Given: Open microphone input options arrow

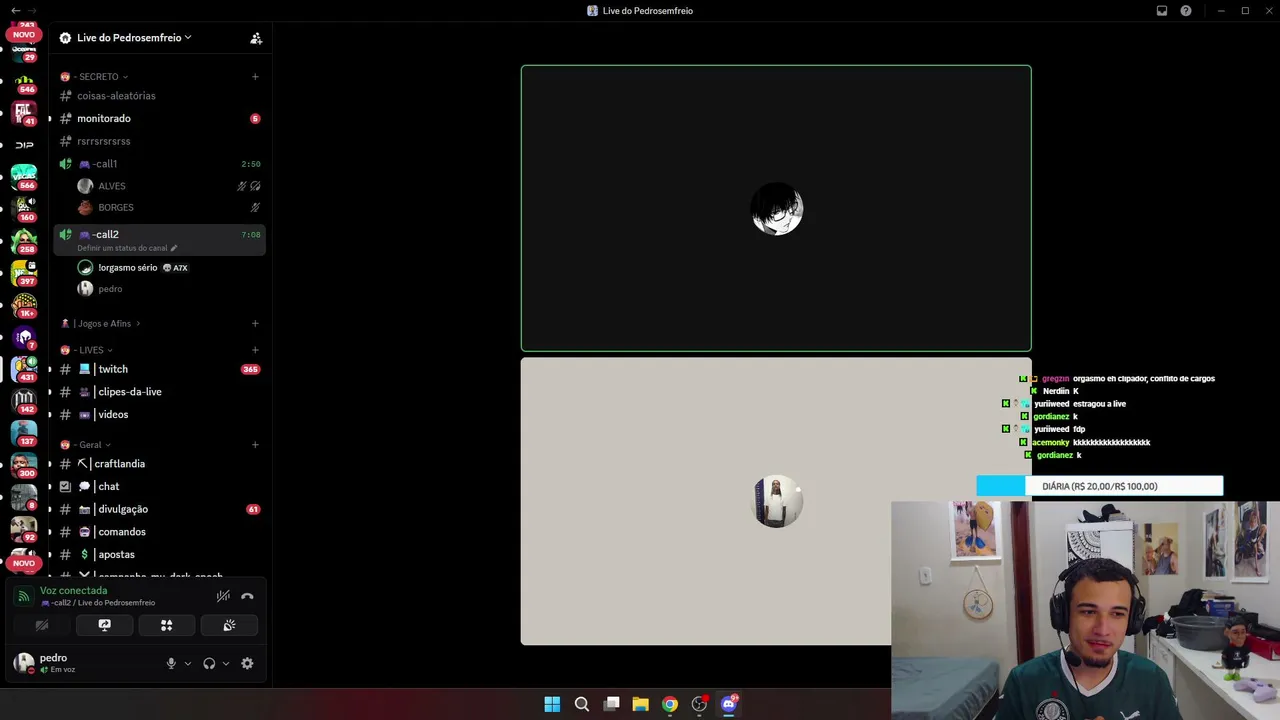Looking at the screenshot, I should tap(187, 663).
